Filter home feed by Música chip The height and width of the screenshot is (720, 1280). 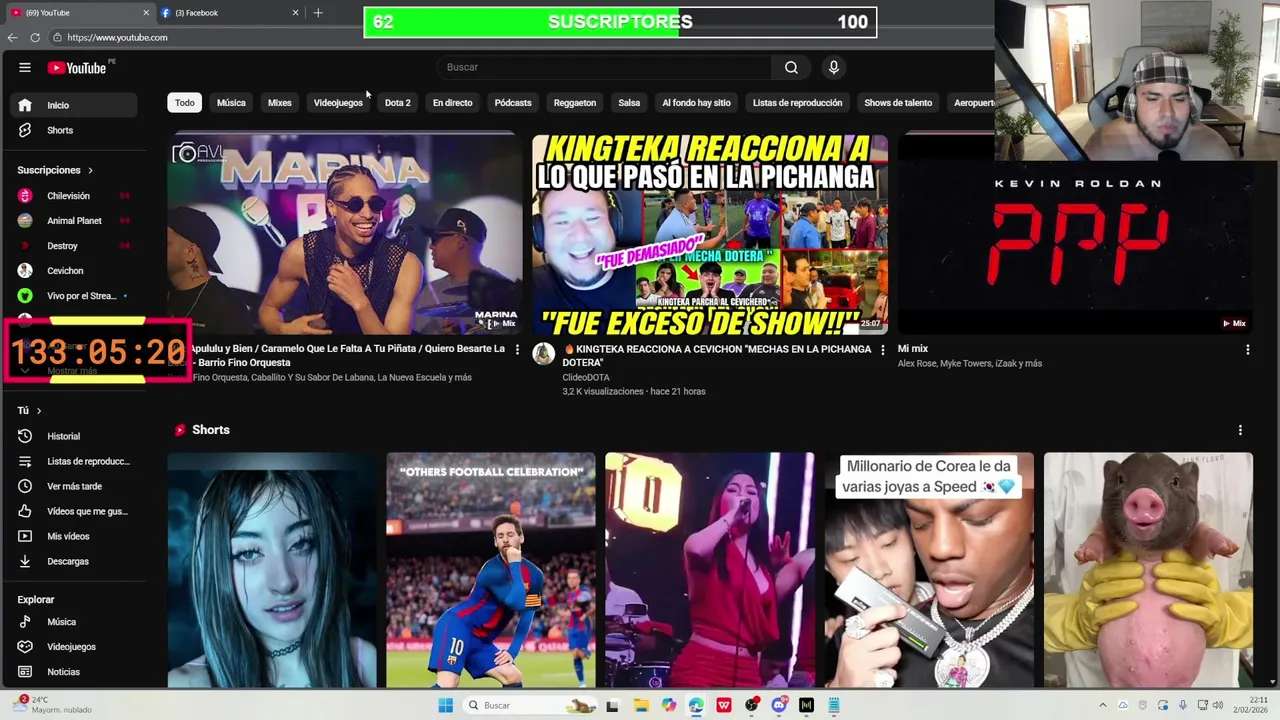click(x=231, y=103)
